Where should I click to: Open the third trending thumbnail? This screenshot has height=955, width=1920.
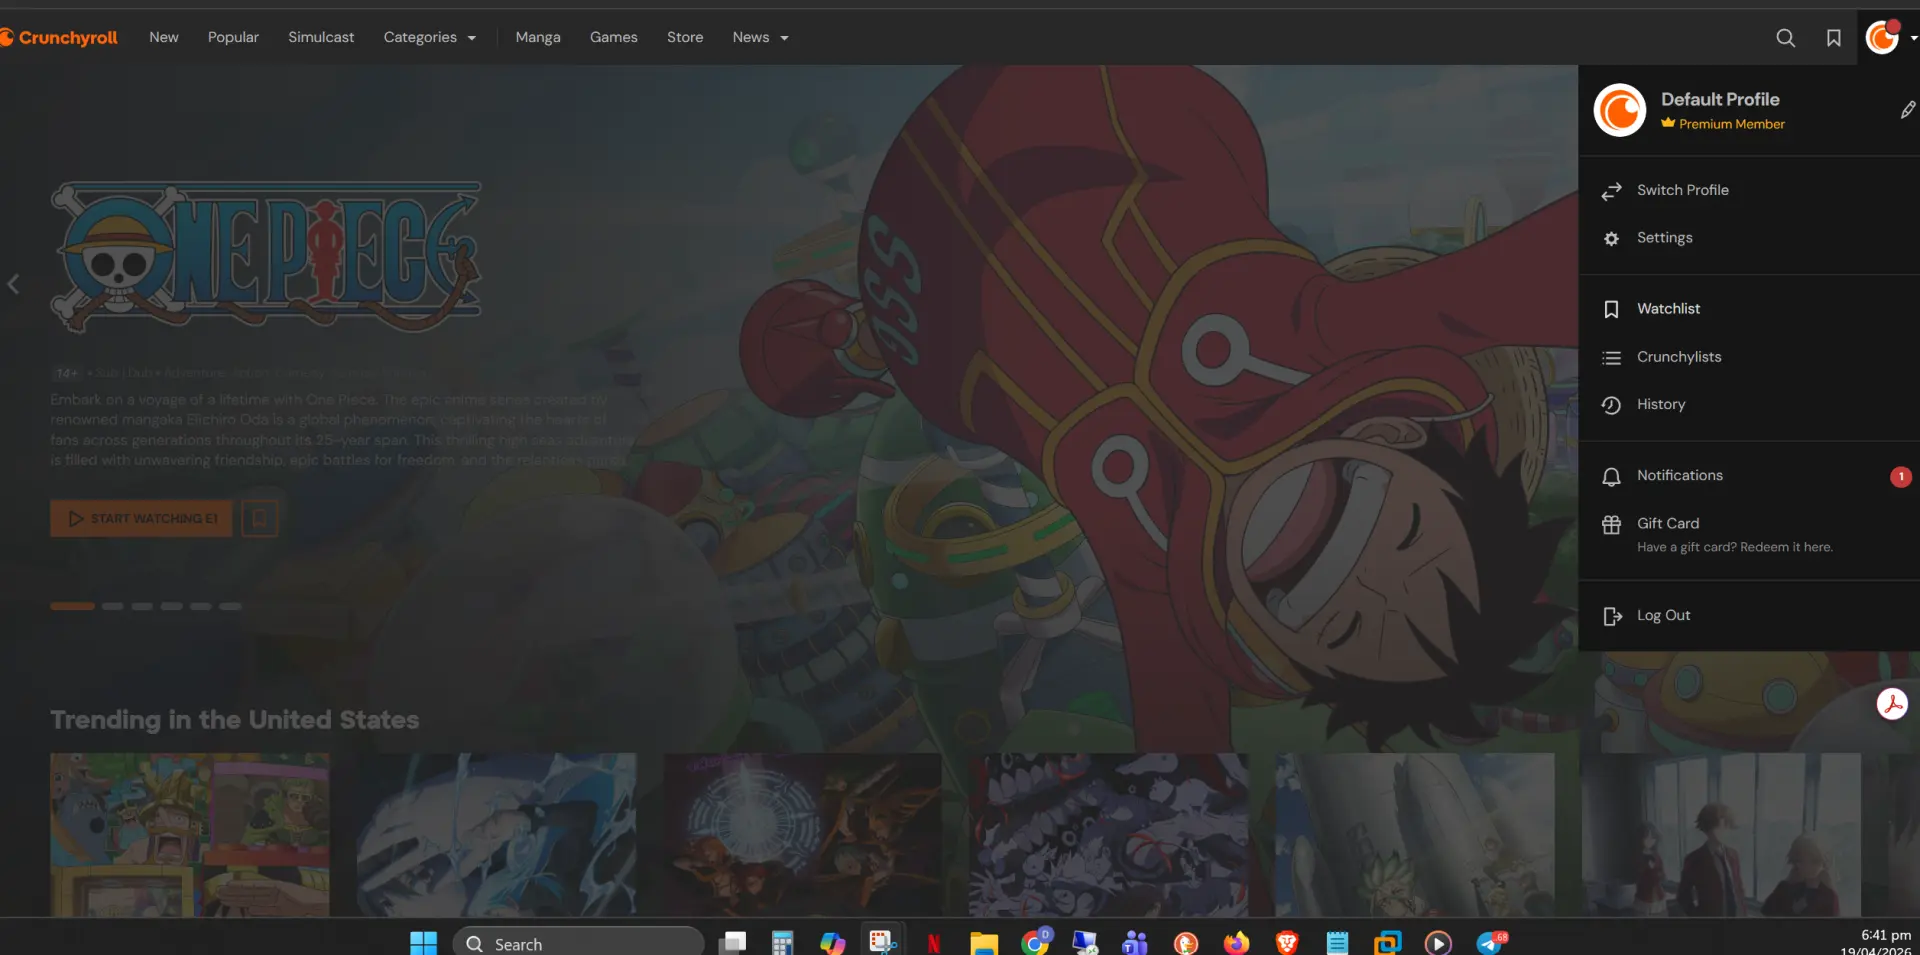[x=803, y=835]
